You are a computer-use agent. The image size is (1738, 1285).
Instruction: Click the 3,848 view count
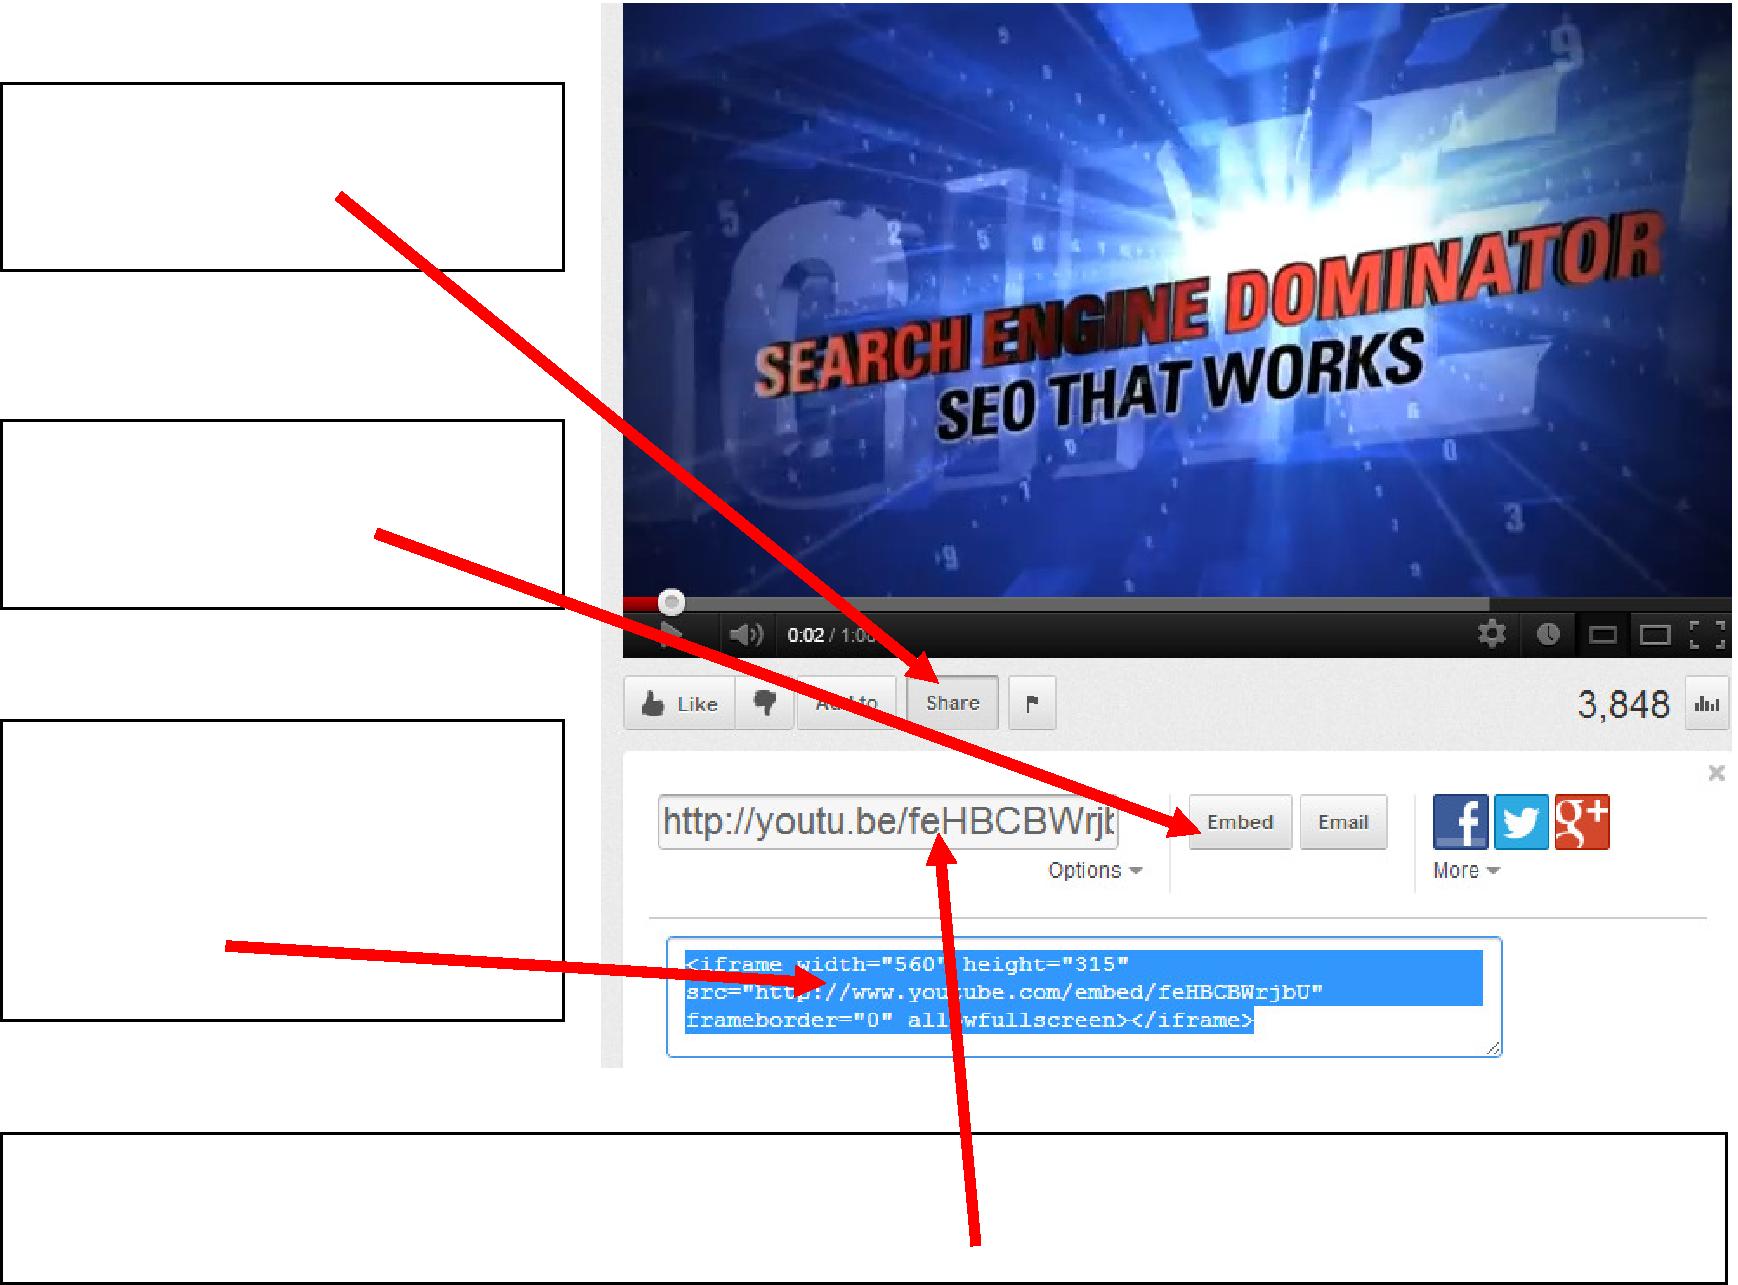click(x=1623, y=704)
